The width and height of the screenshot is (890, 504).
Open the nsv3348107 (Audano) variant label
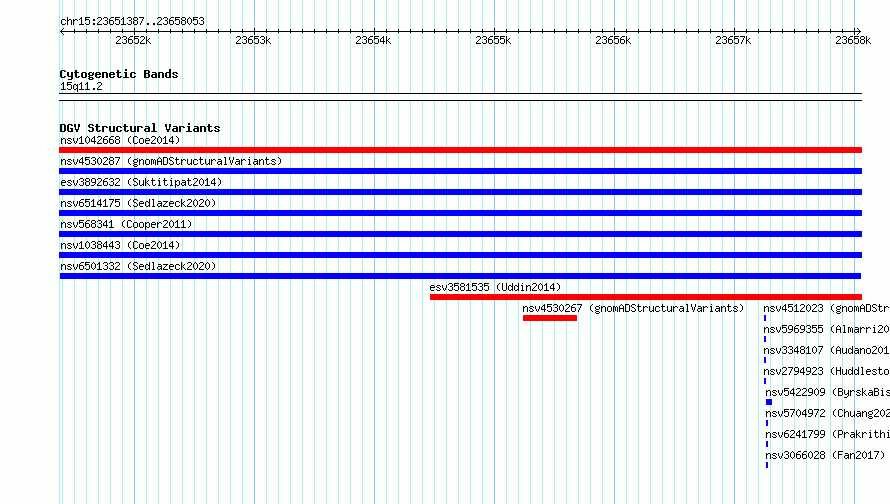tap(826, 350)
